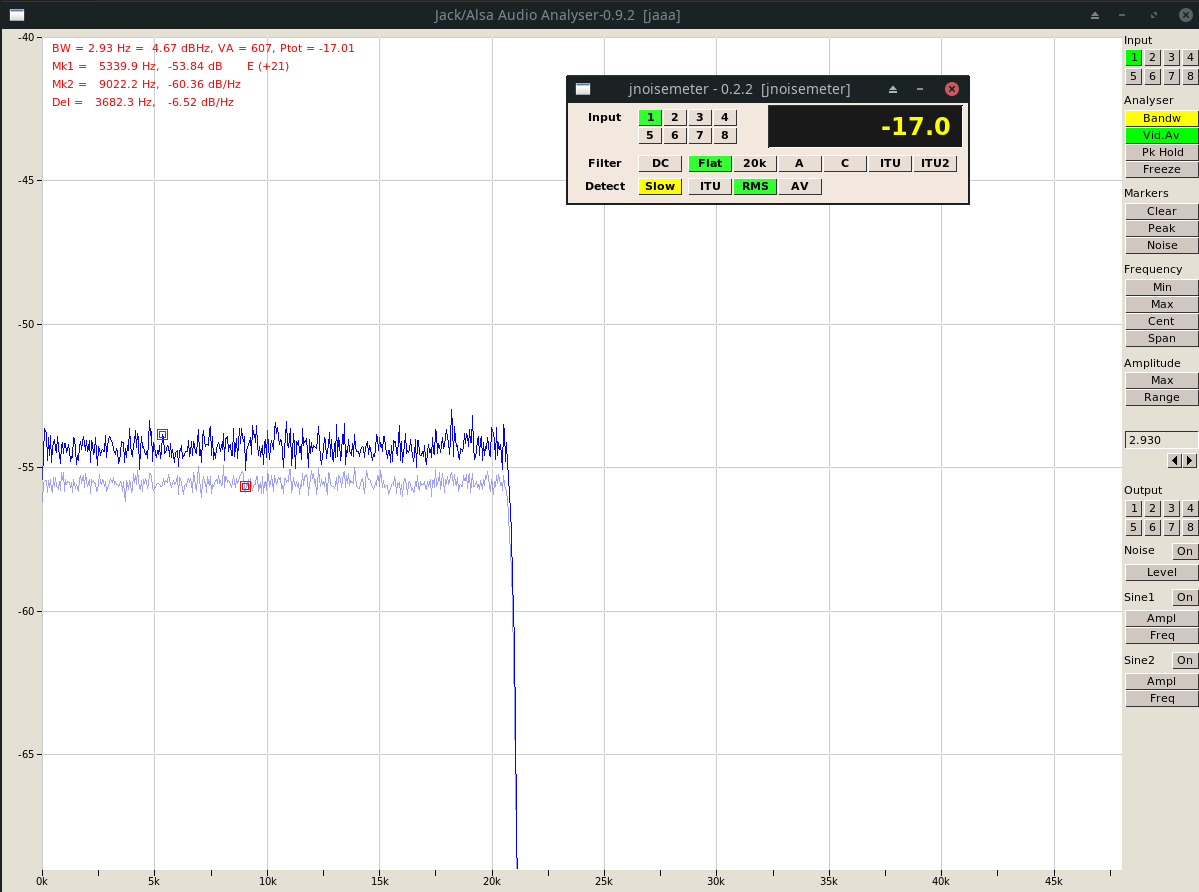Select jaaa Input channel 2
1199x892 pixels.
1152,57
